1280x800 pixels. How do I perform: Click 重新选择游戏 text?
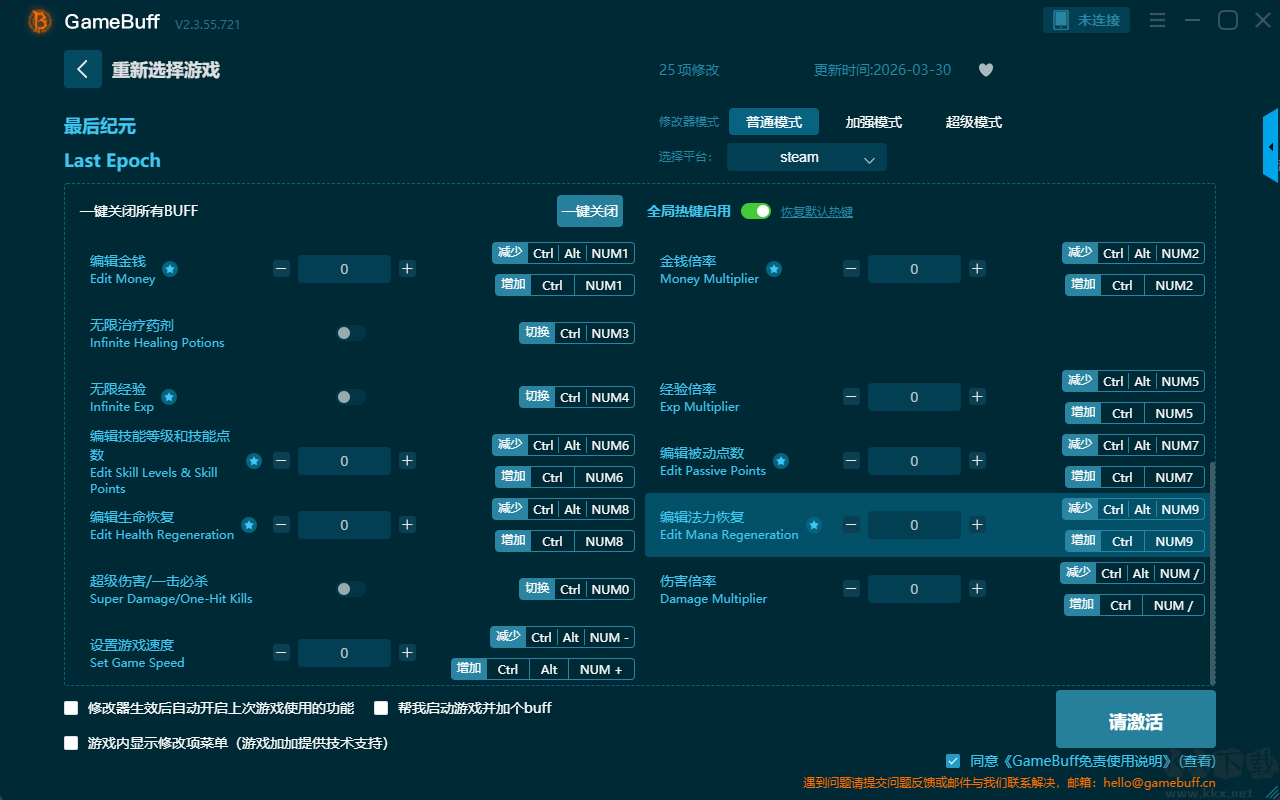[166, 70]
